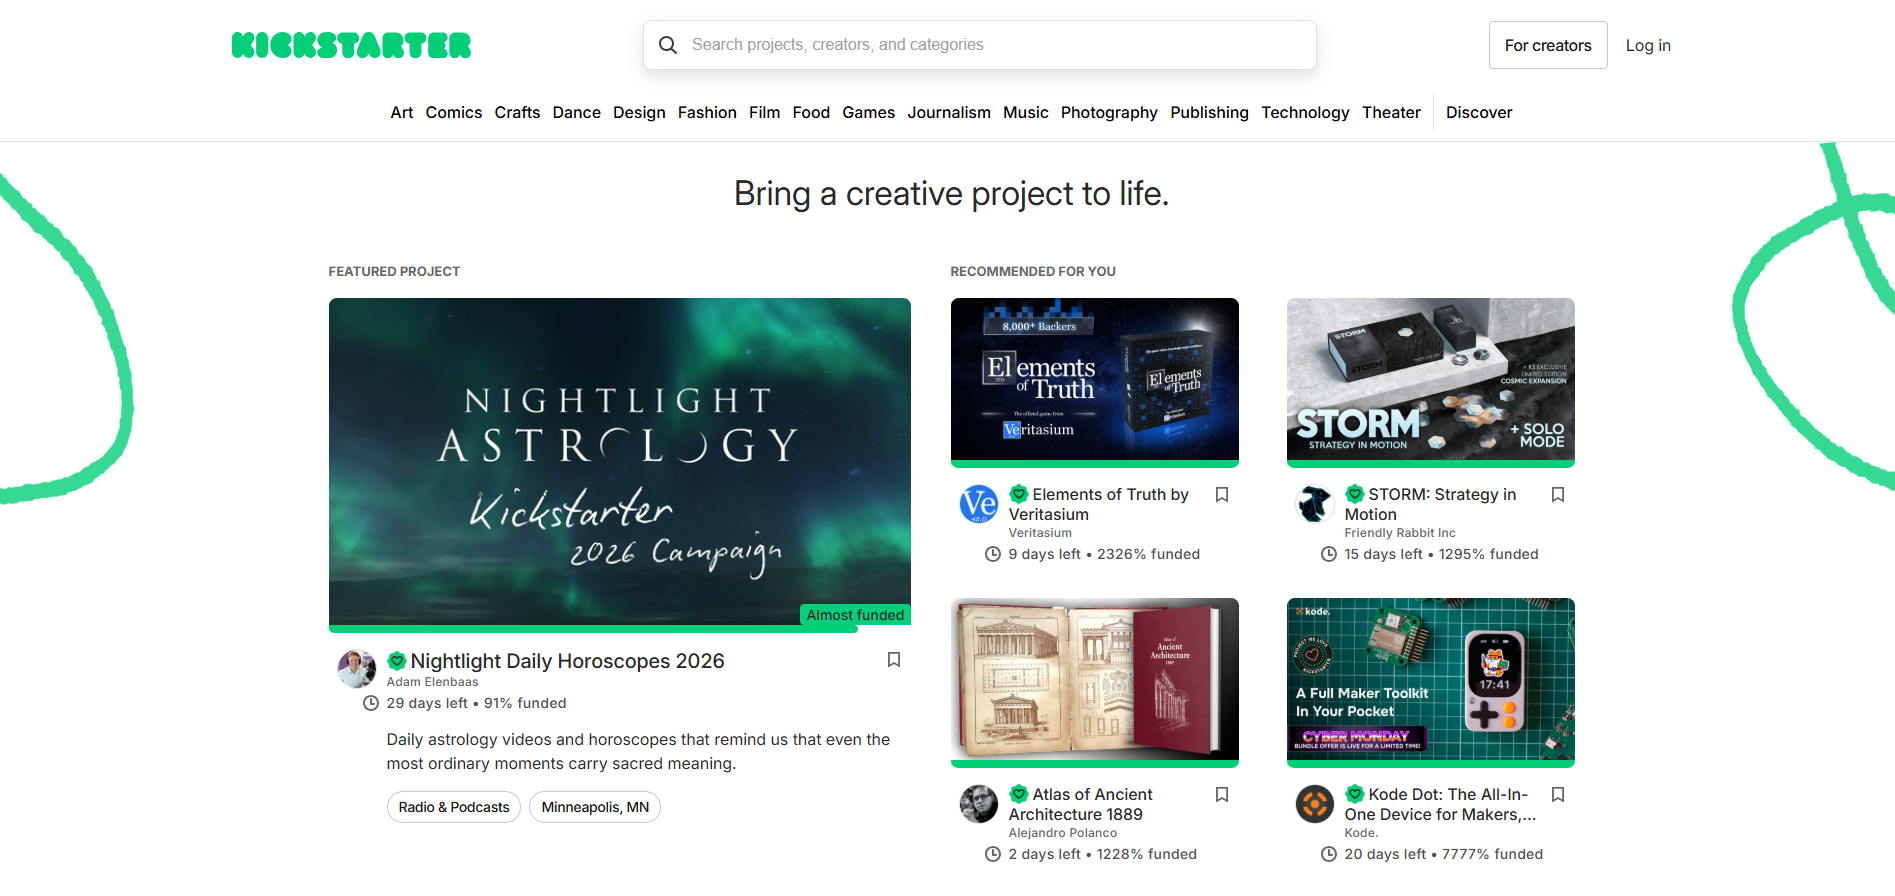
Task: Open the Food category
Action: 811,112
